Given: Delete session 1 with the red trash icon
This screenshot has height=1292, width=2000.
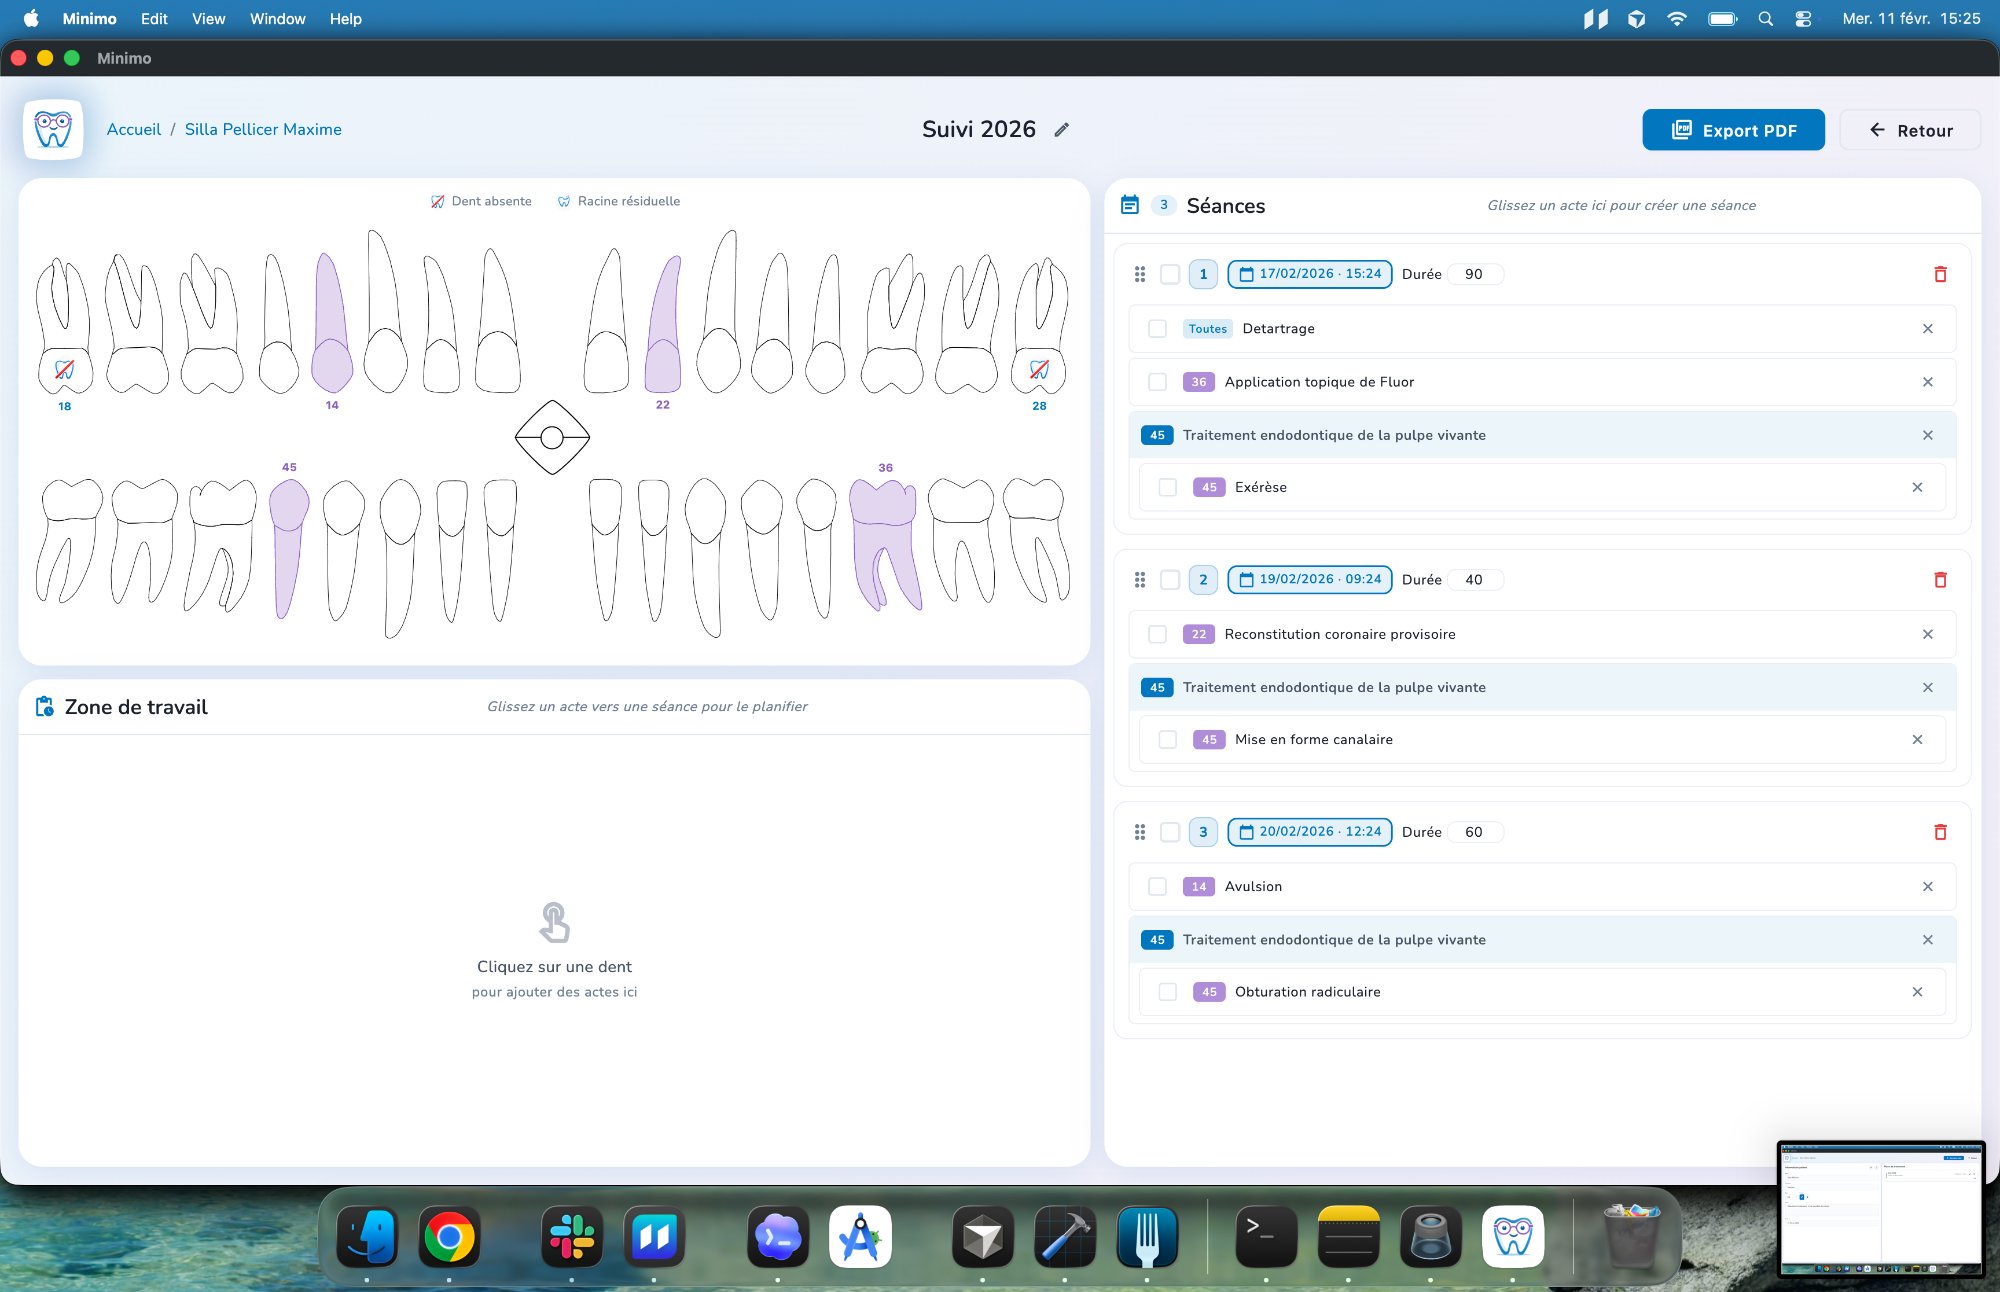Looking at the screenshot, I should point(1940,274).
